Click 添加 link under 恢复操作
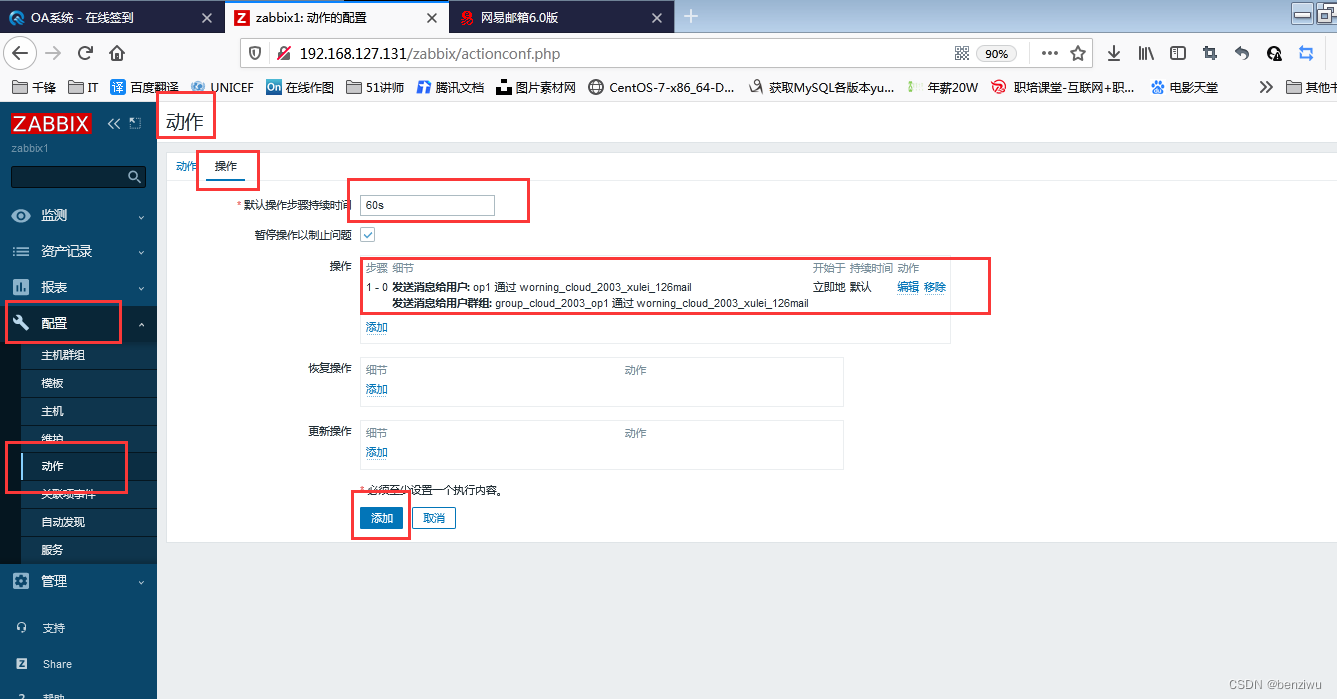The height and width of the screenshot is (699, 1337). point(377,390)
